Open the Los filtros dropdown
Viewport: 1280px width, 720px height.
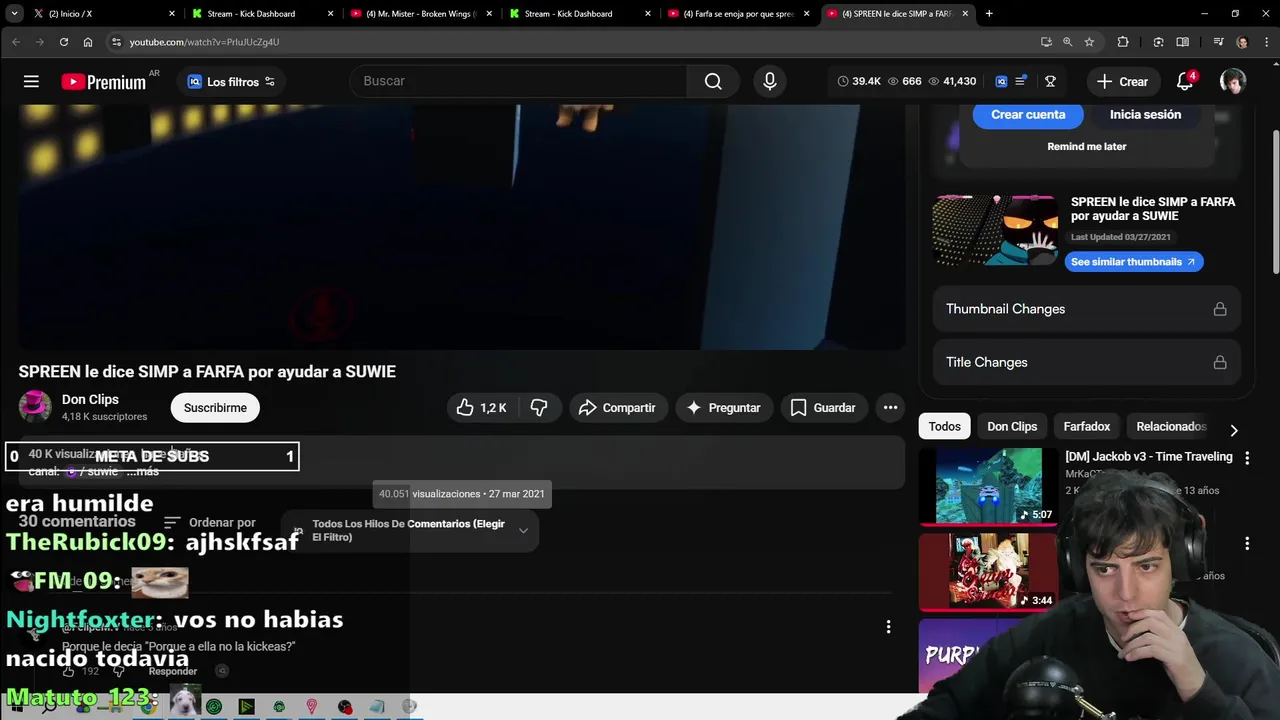[x=231, y=82]
